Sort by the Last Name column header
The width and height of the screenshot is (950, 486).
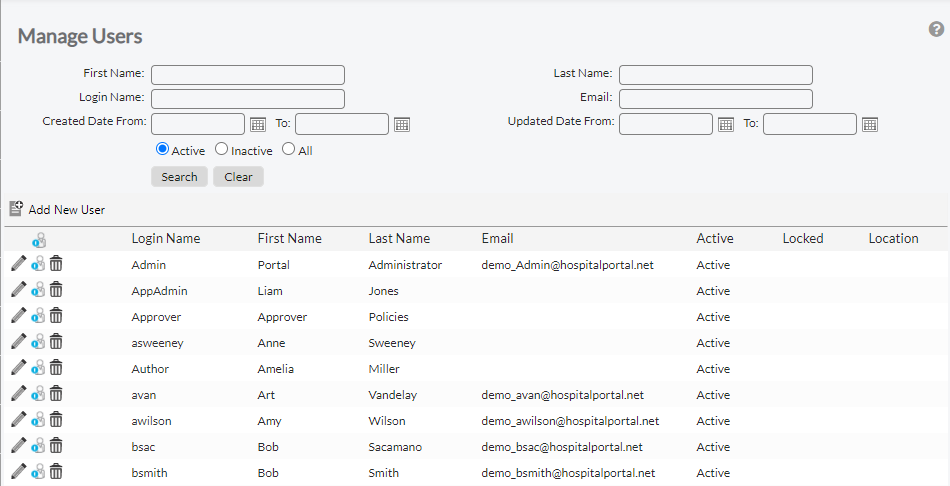click(399, 238)
